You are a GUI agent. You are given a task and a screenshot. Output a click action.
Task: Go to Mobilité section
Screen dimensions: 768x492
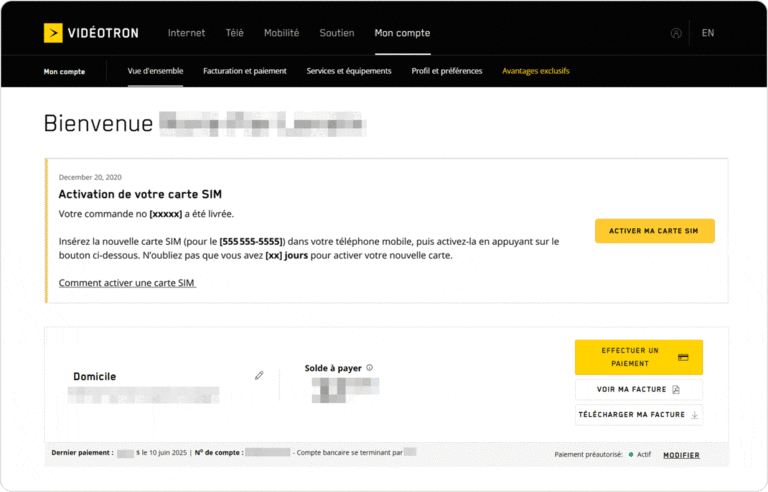(x=281, y=33)
